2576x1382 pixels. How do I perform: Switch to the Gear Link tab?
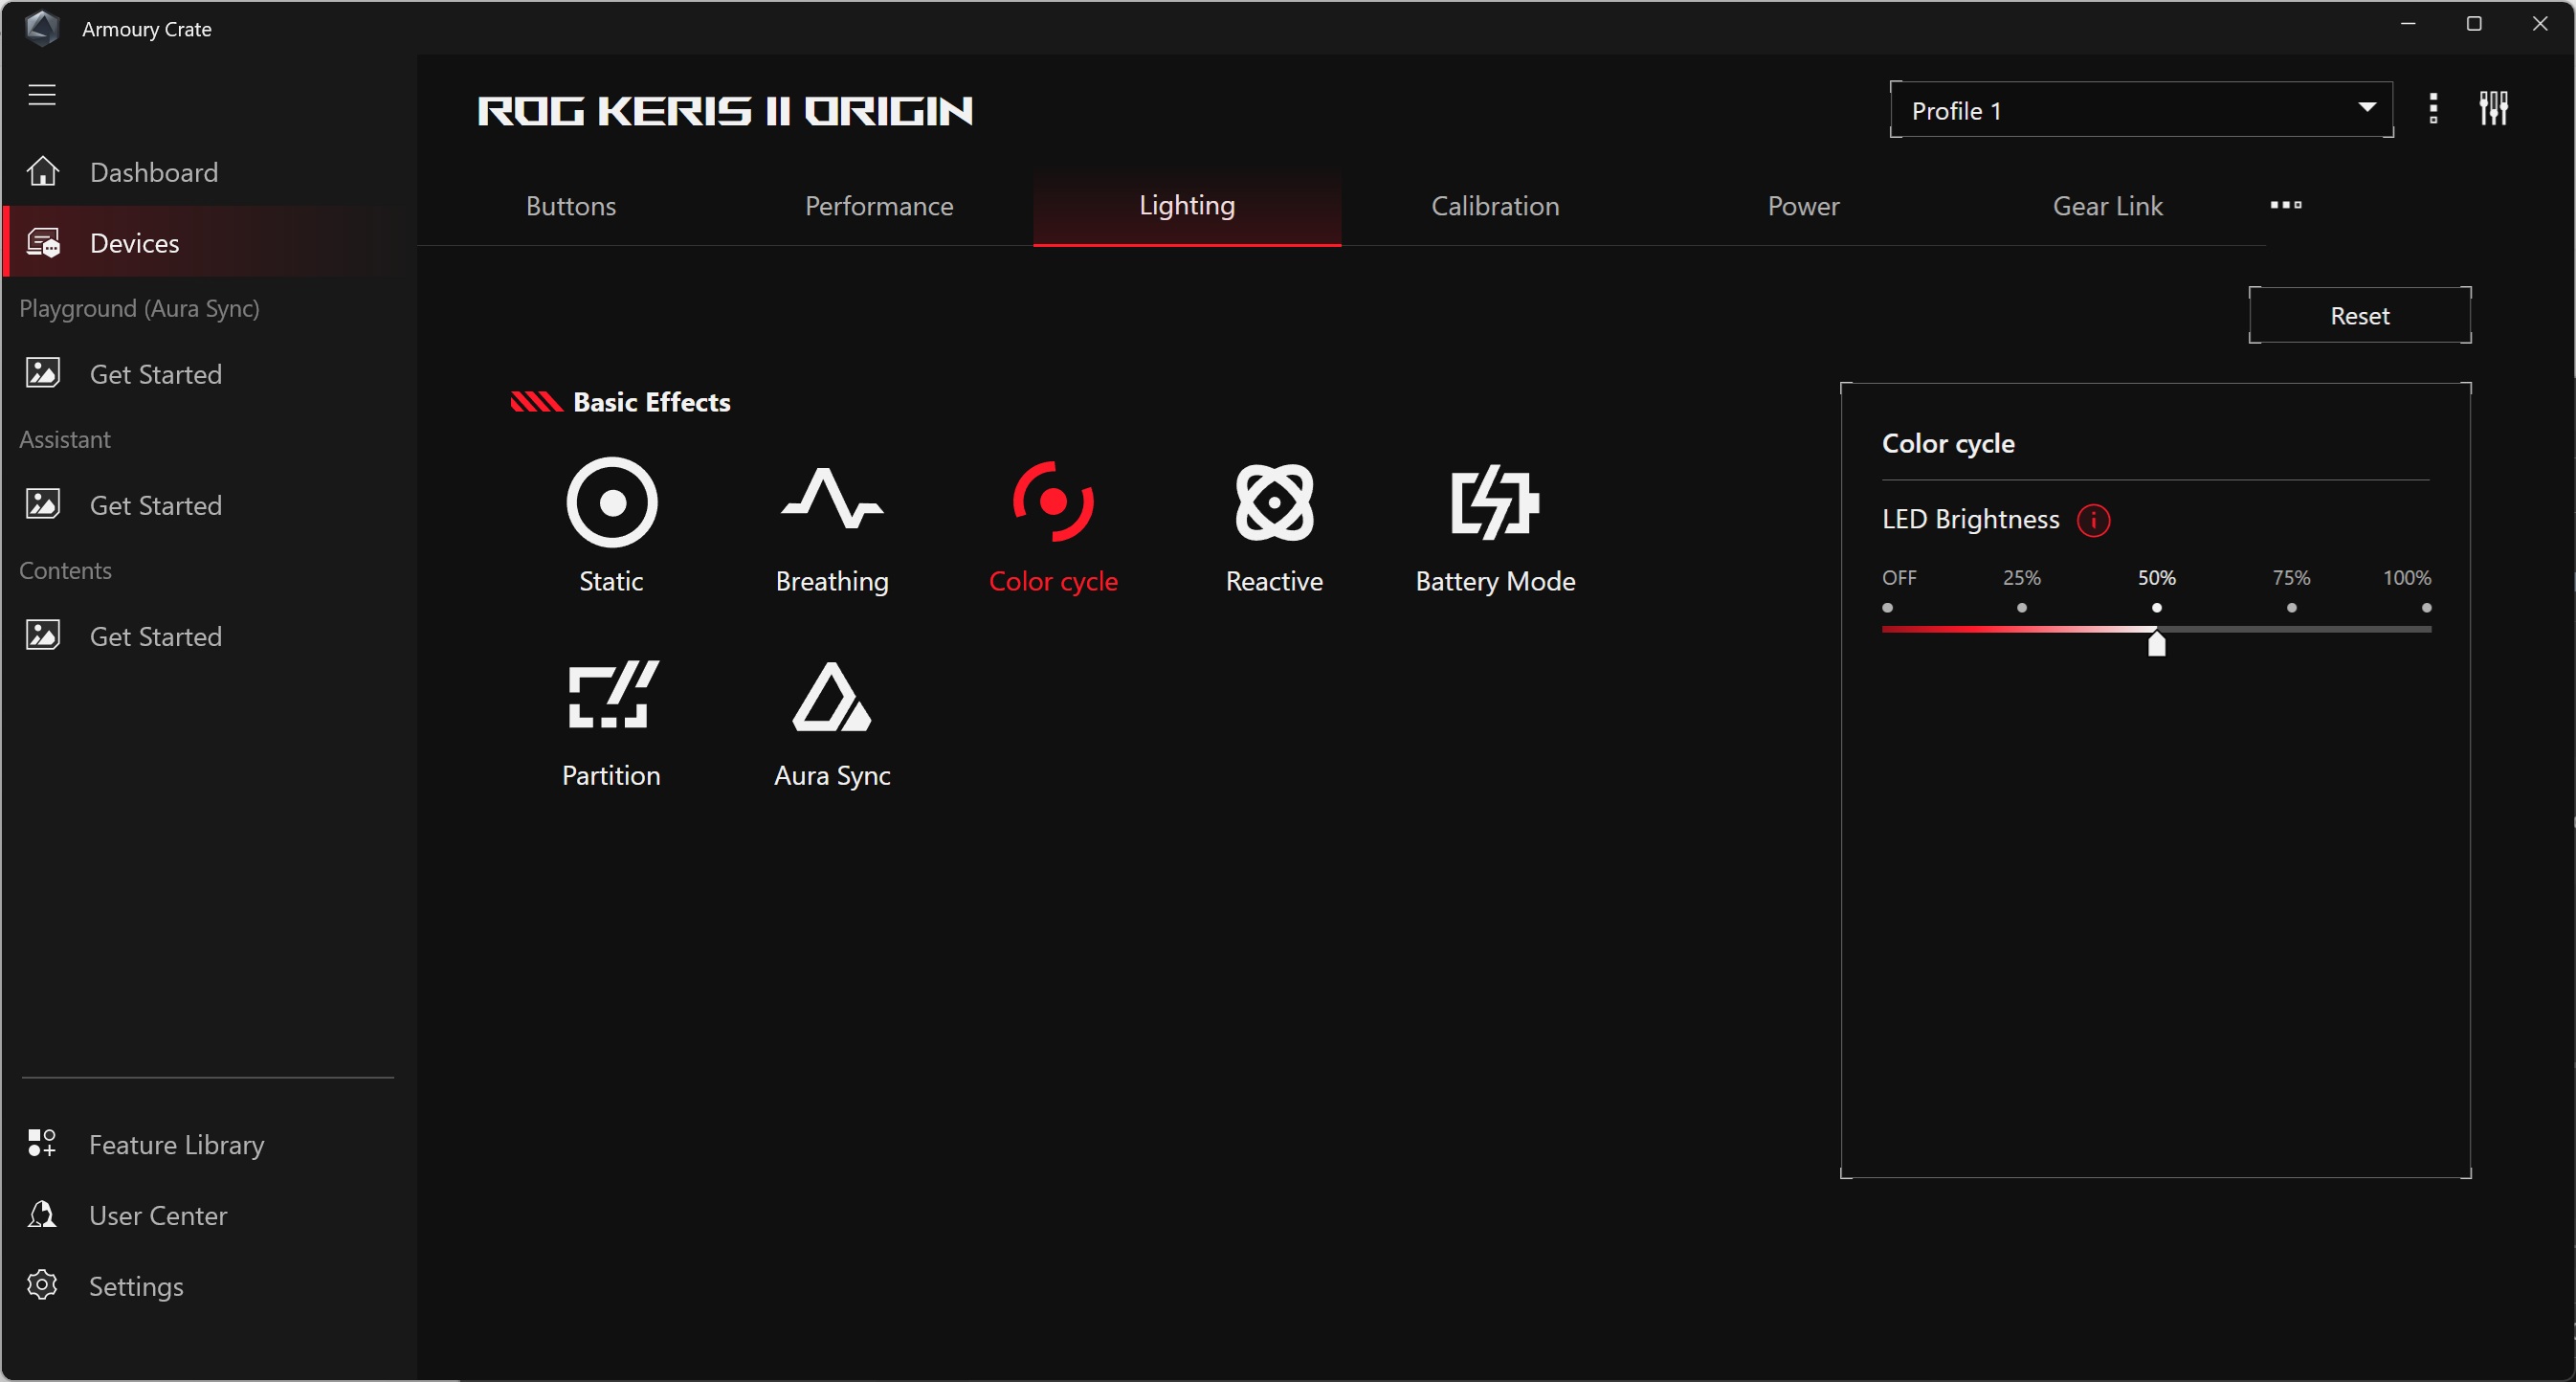coord(2108,206)
